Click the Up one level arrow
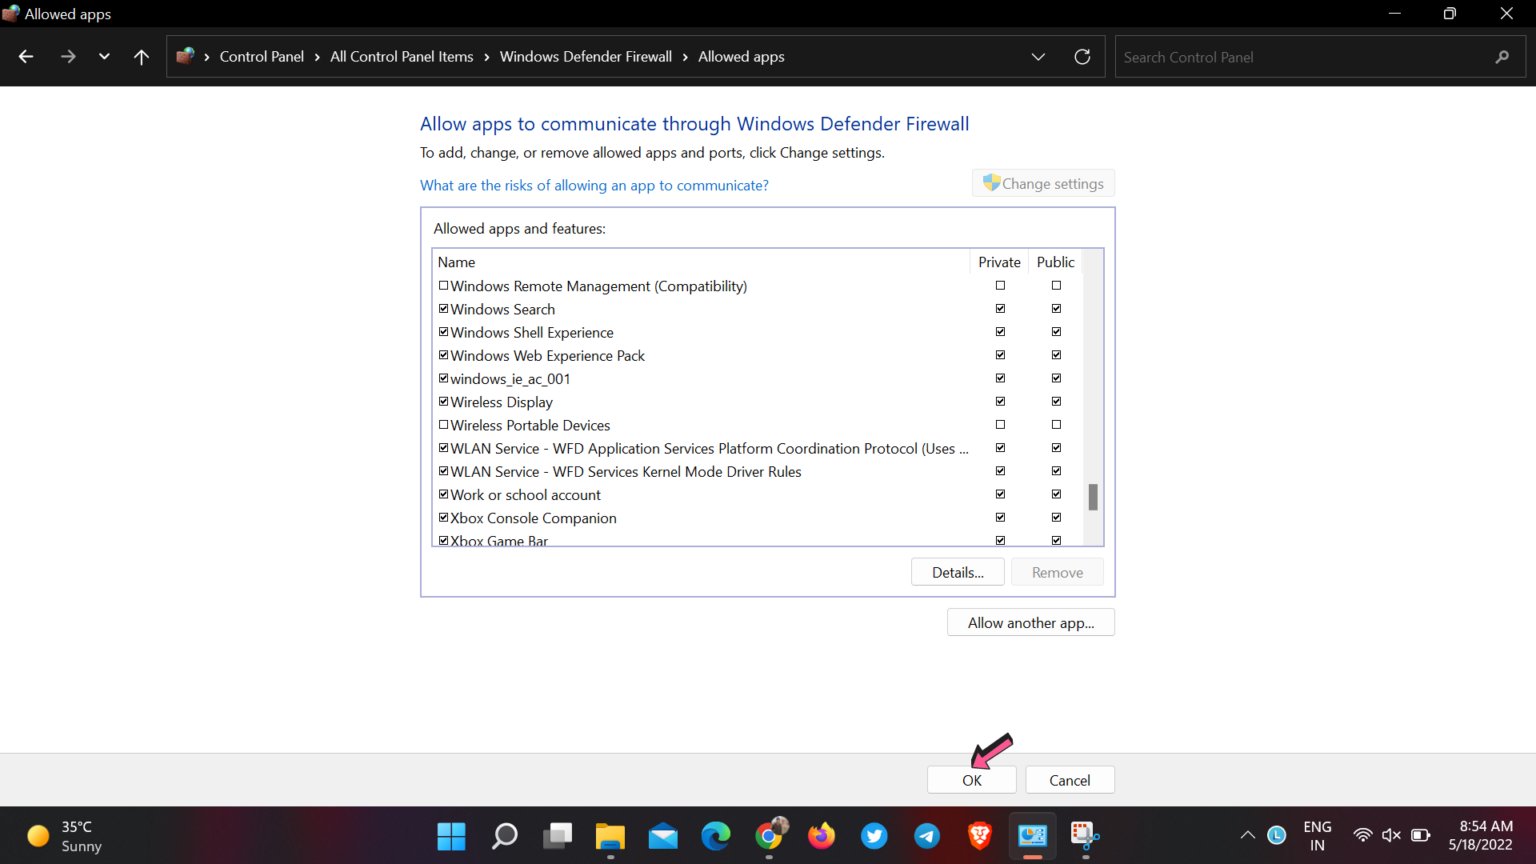The image size is (1536, 864). (141, 56)
